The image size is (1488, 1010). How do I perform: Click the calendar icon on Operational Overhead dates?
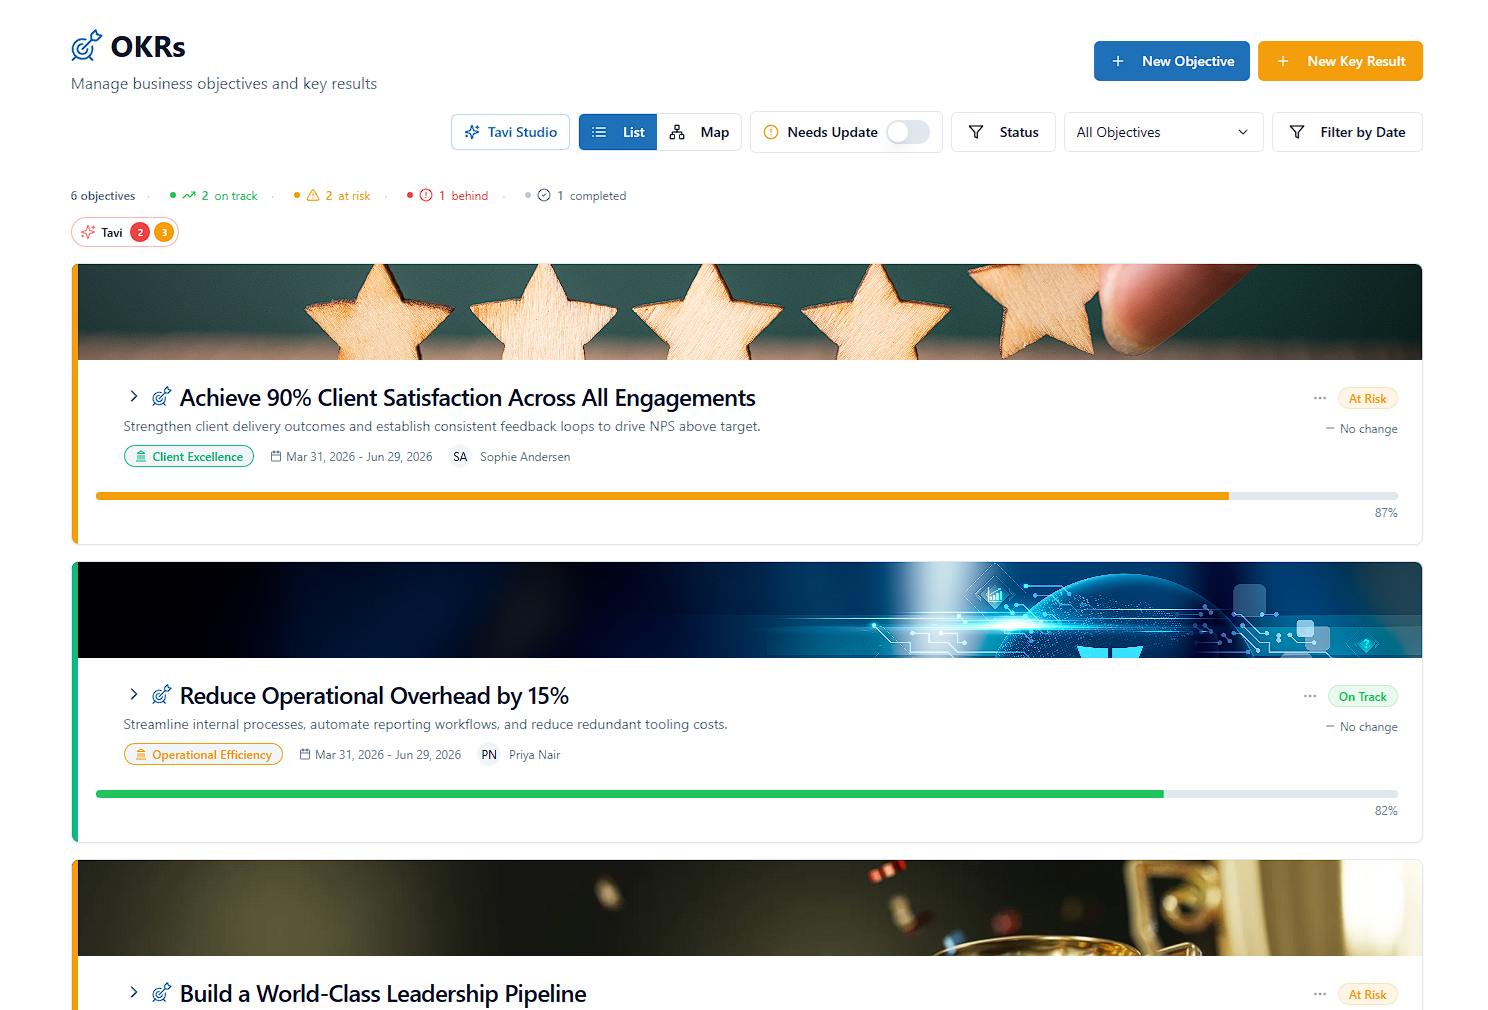click(305, 754)
